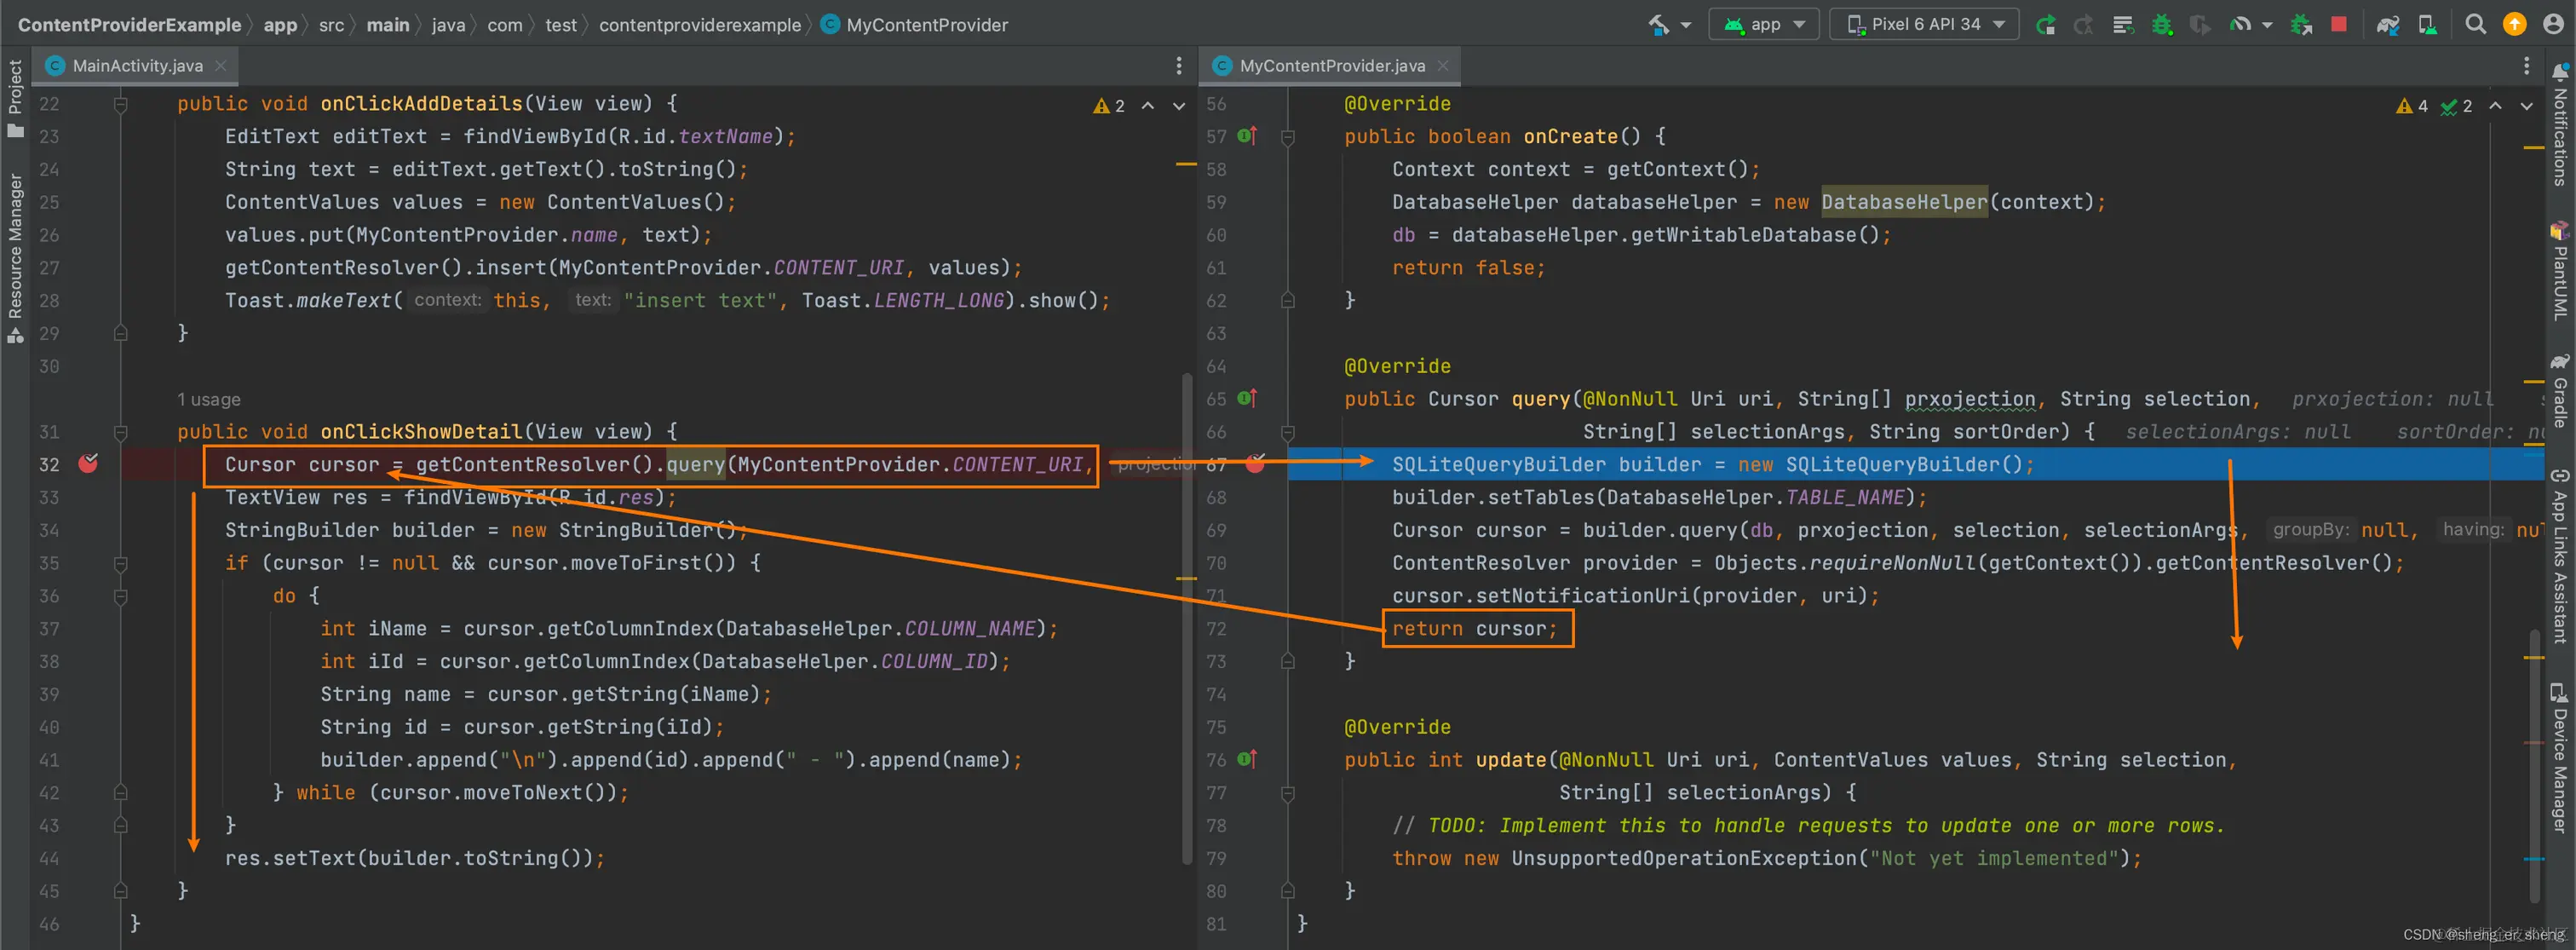Screen dimensions: 2576x950
Task: Click the contentproviderexample breadcrumb
Action: point(699,25)
